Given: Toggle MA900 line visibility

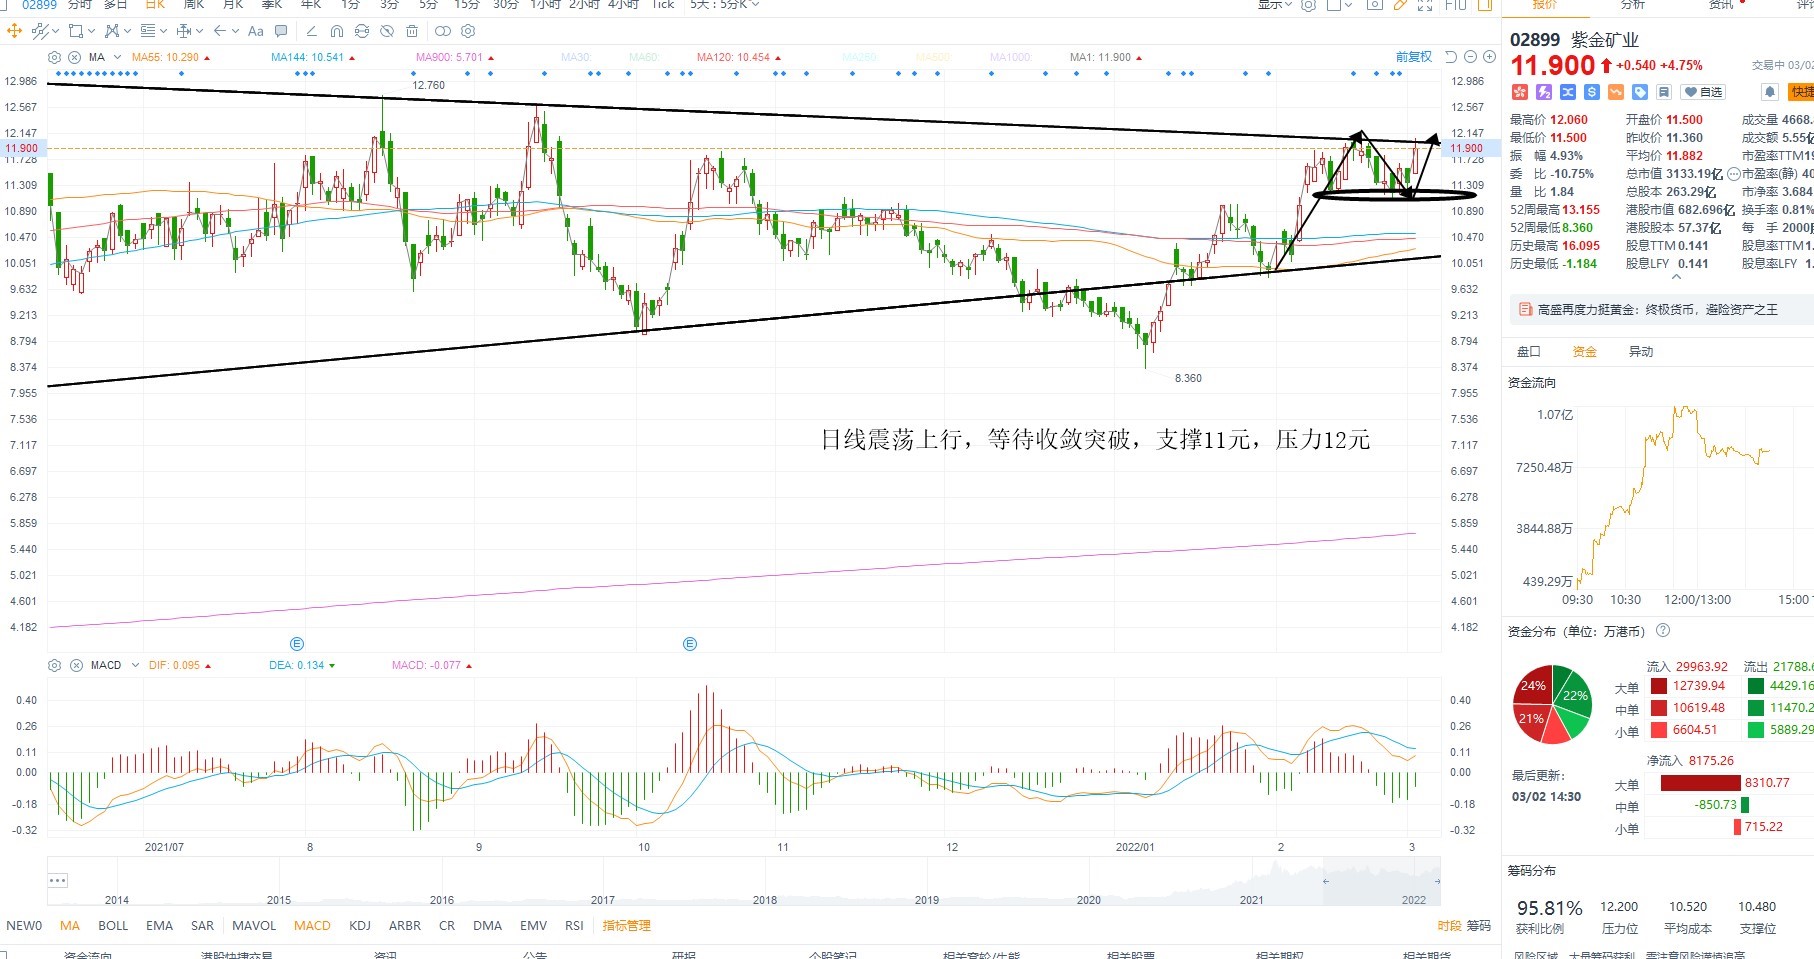Looking at the screenshot, I should coord(455,57).
